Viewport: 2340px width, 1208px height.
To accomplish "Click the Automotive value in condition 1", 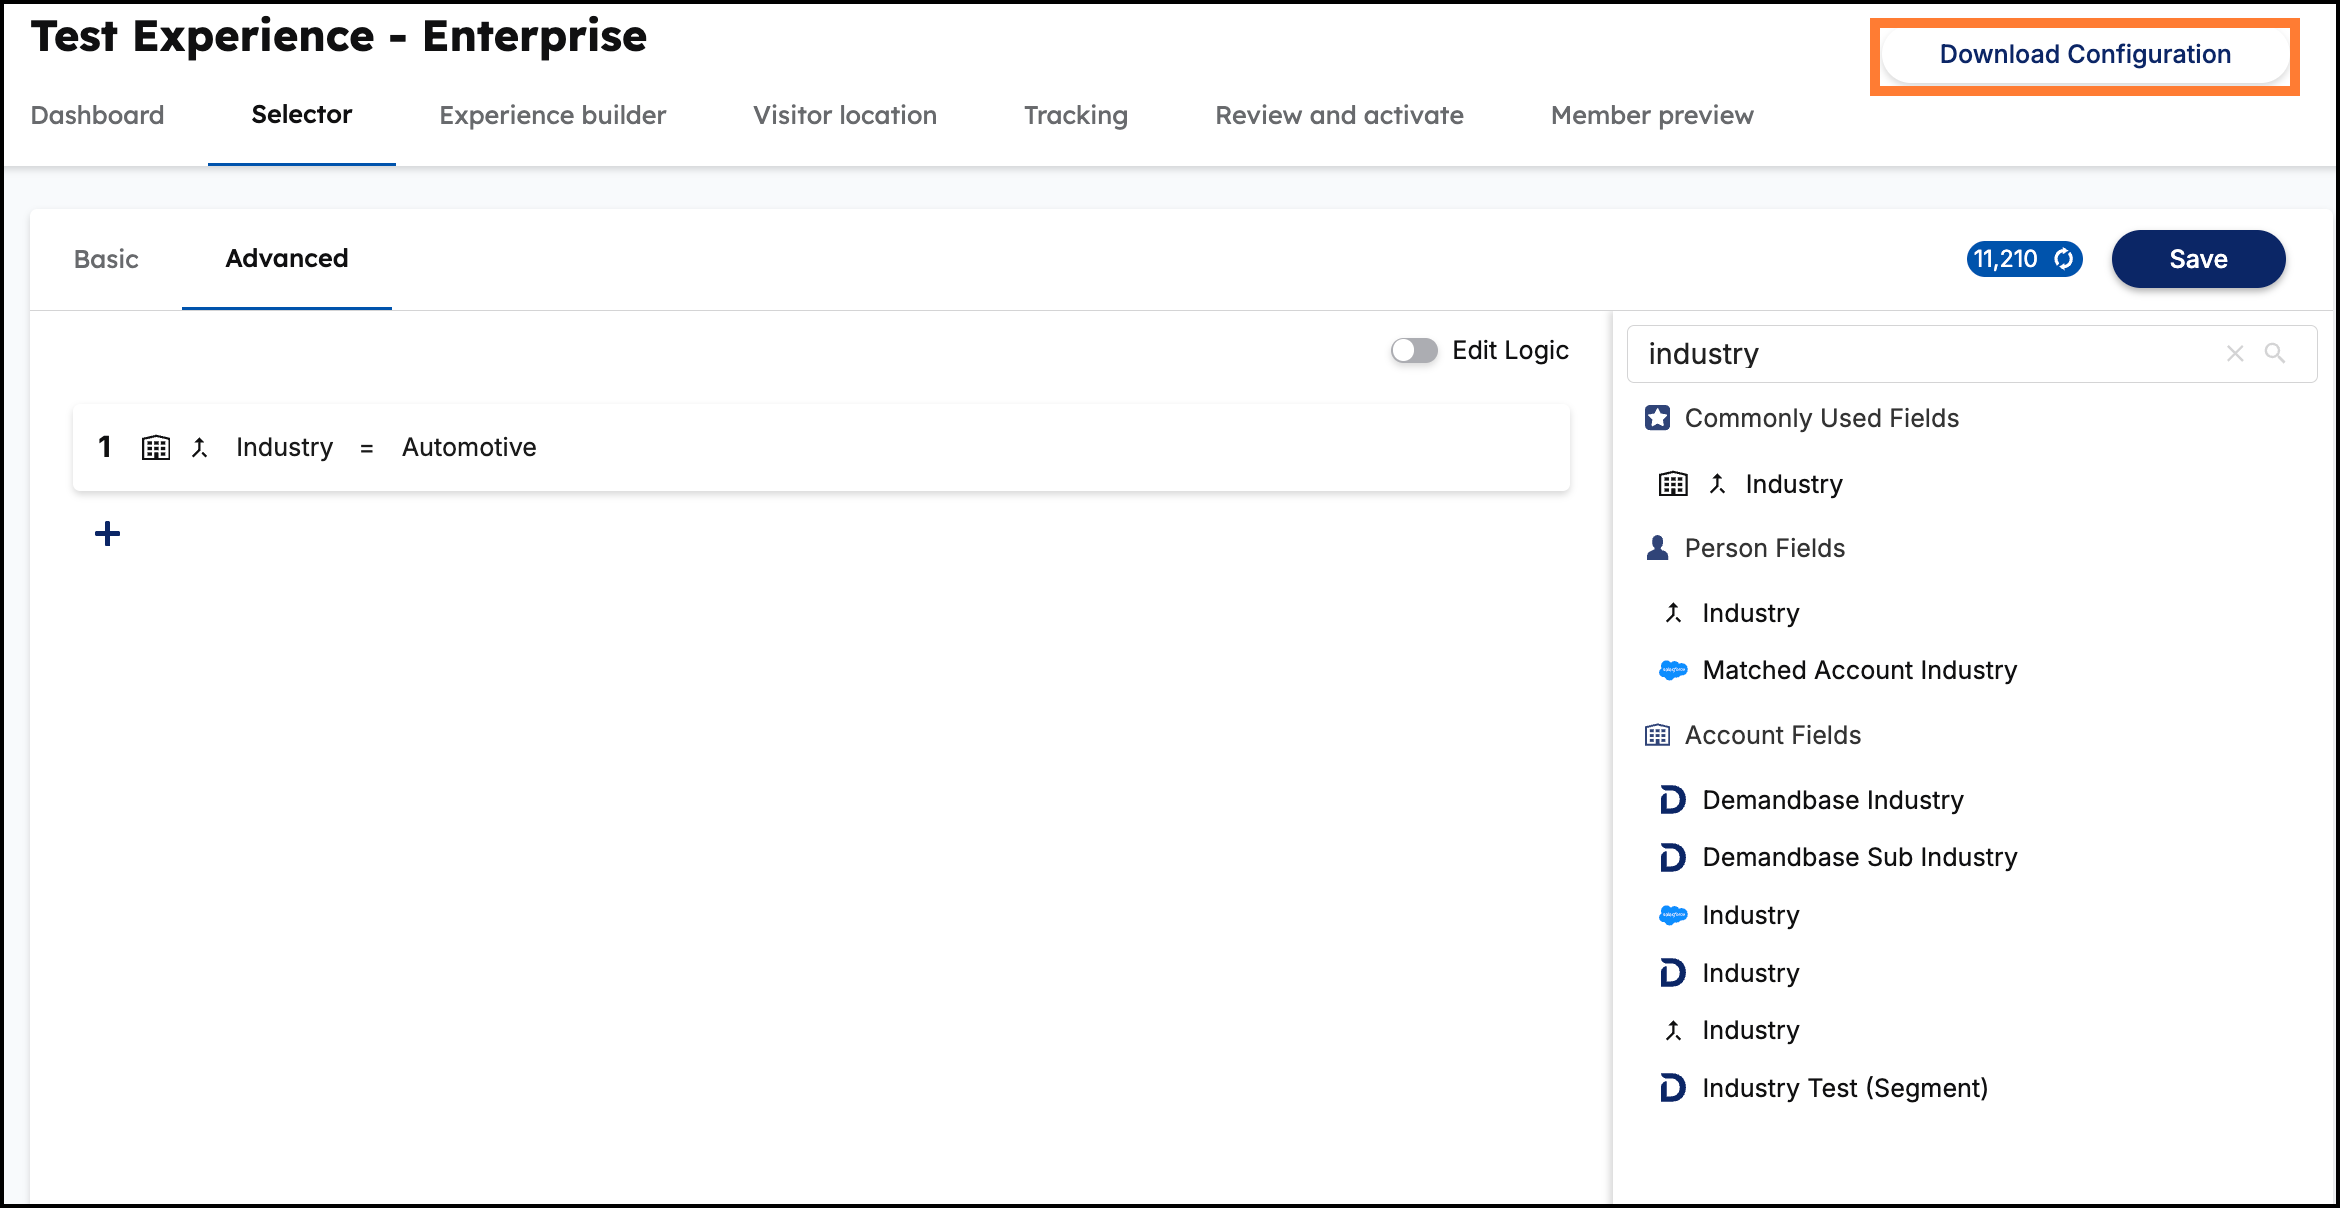I will pyautogui.click(x=469, y=447).
